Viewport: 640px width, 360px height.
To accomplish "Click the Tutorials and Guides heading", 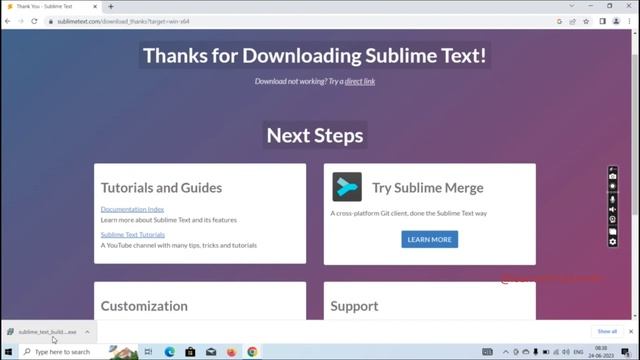I will click(x=161, y=188).
